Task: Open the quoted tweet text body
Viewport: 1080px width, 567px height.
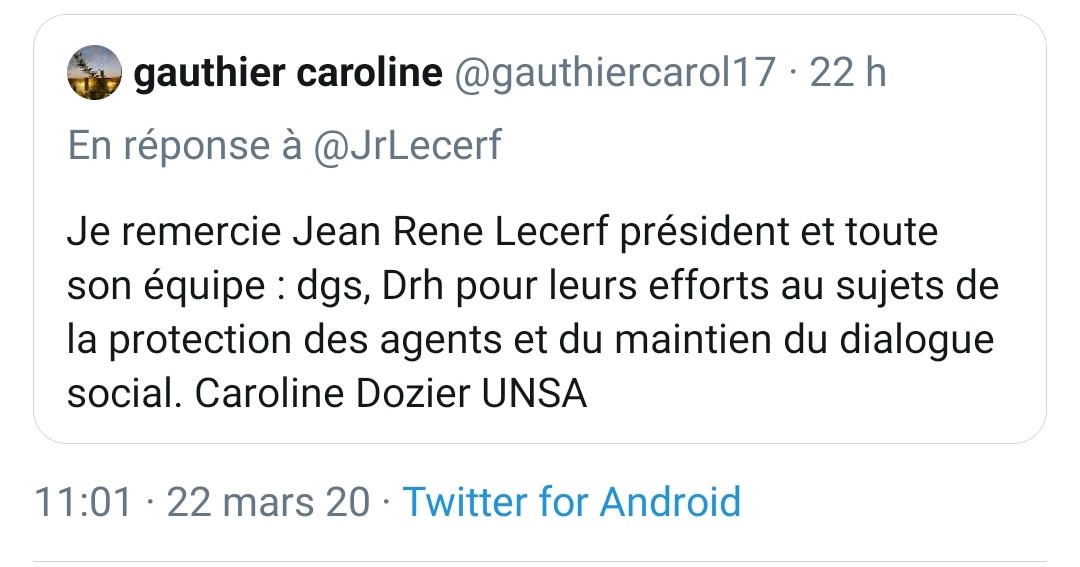Action: click(x=532, y=312)
